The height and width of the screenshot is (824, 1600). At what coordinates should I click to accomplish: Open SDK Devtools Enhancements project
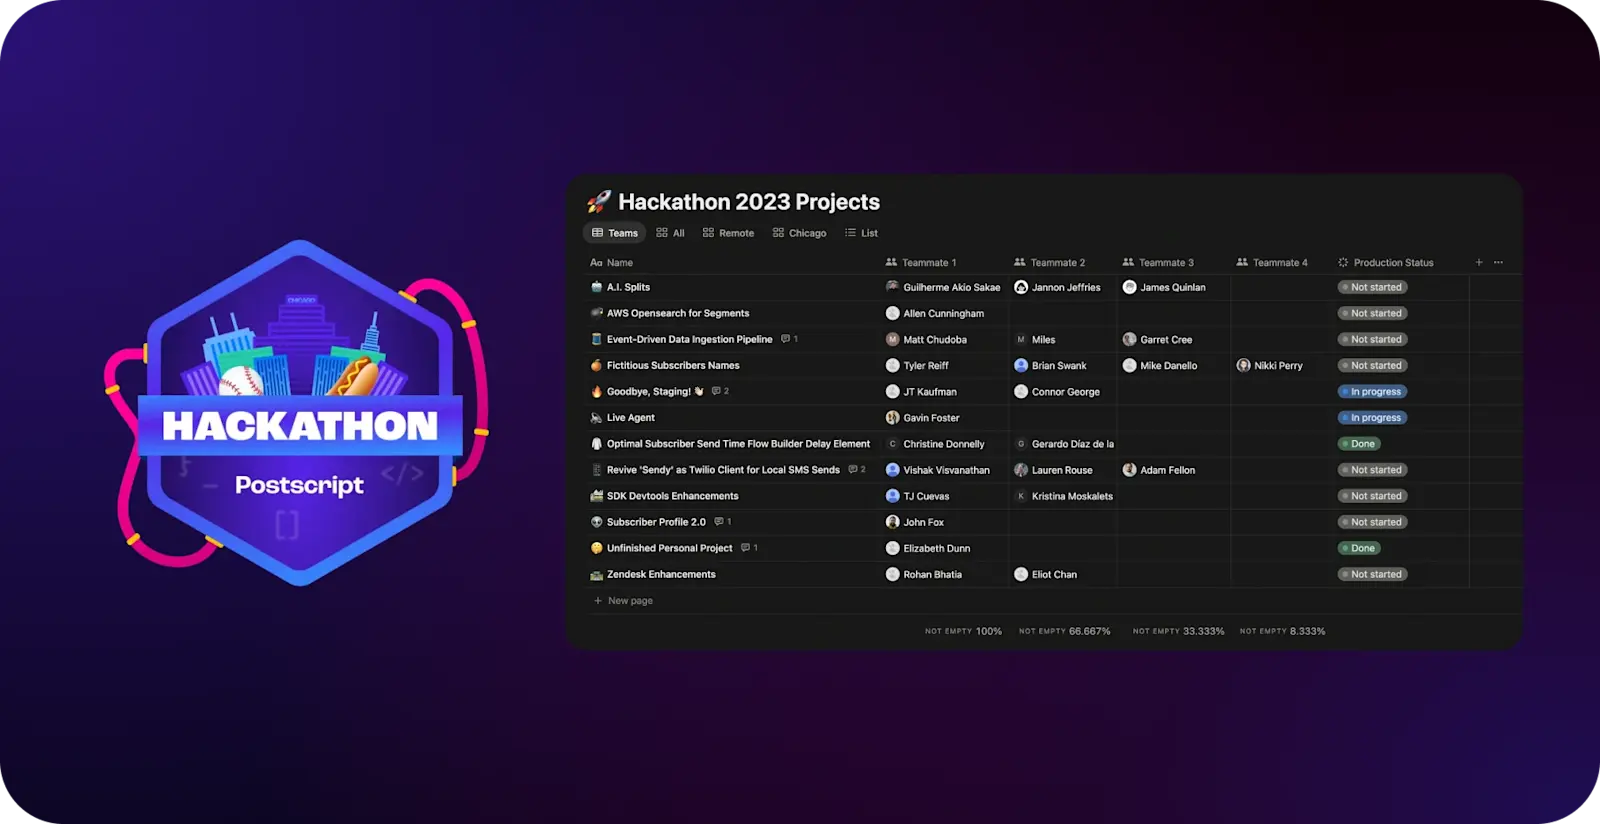click(x=672, y=495)
